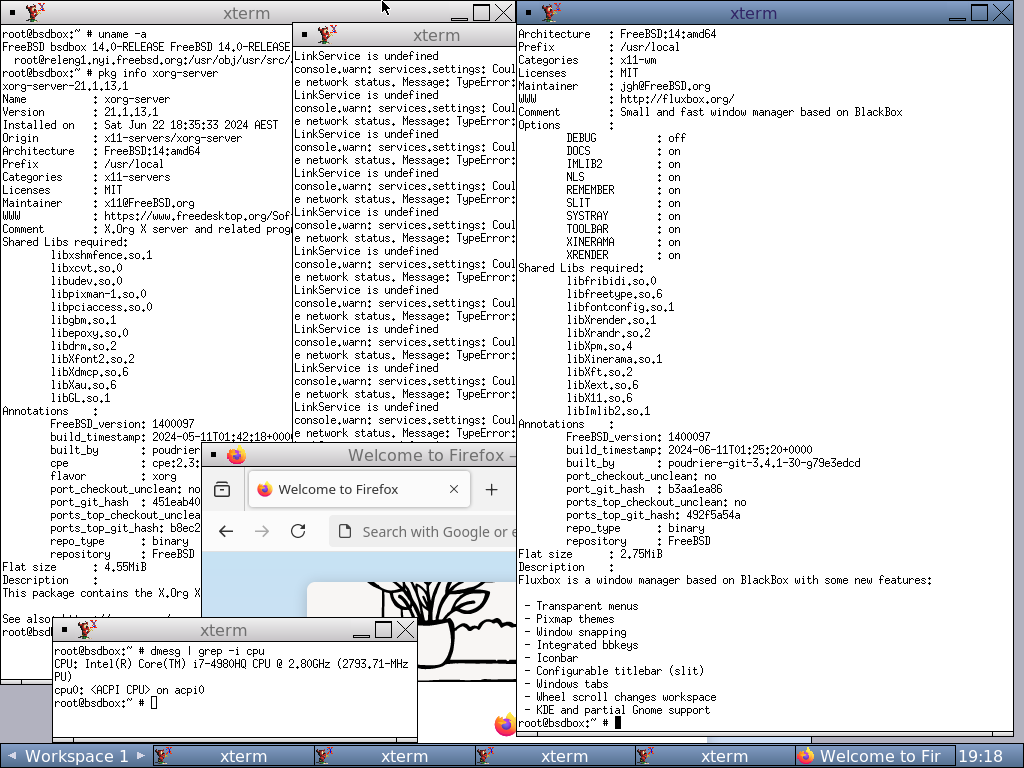Click the Firefox icon in the Firefox window titlebar
This screenshot has height=768, width=1024.
pyautogui.click(x=236, y=455)
